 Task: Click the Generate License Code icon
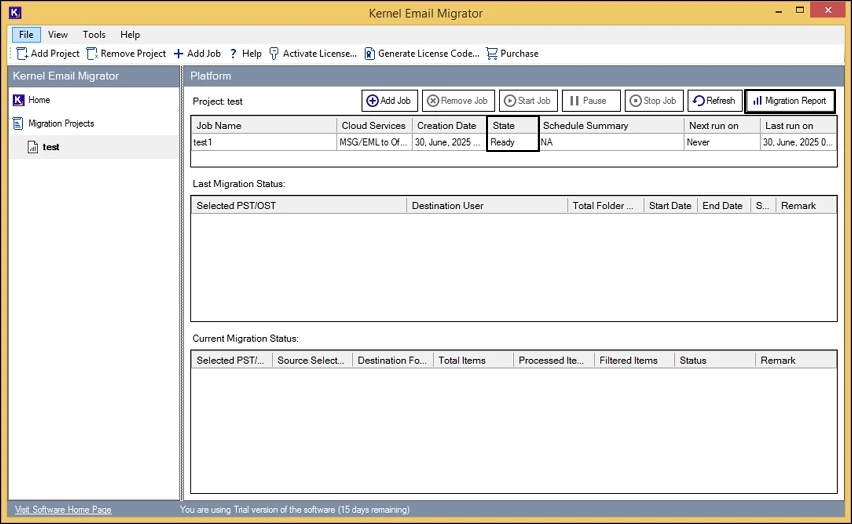pos(369,53)
